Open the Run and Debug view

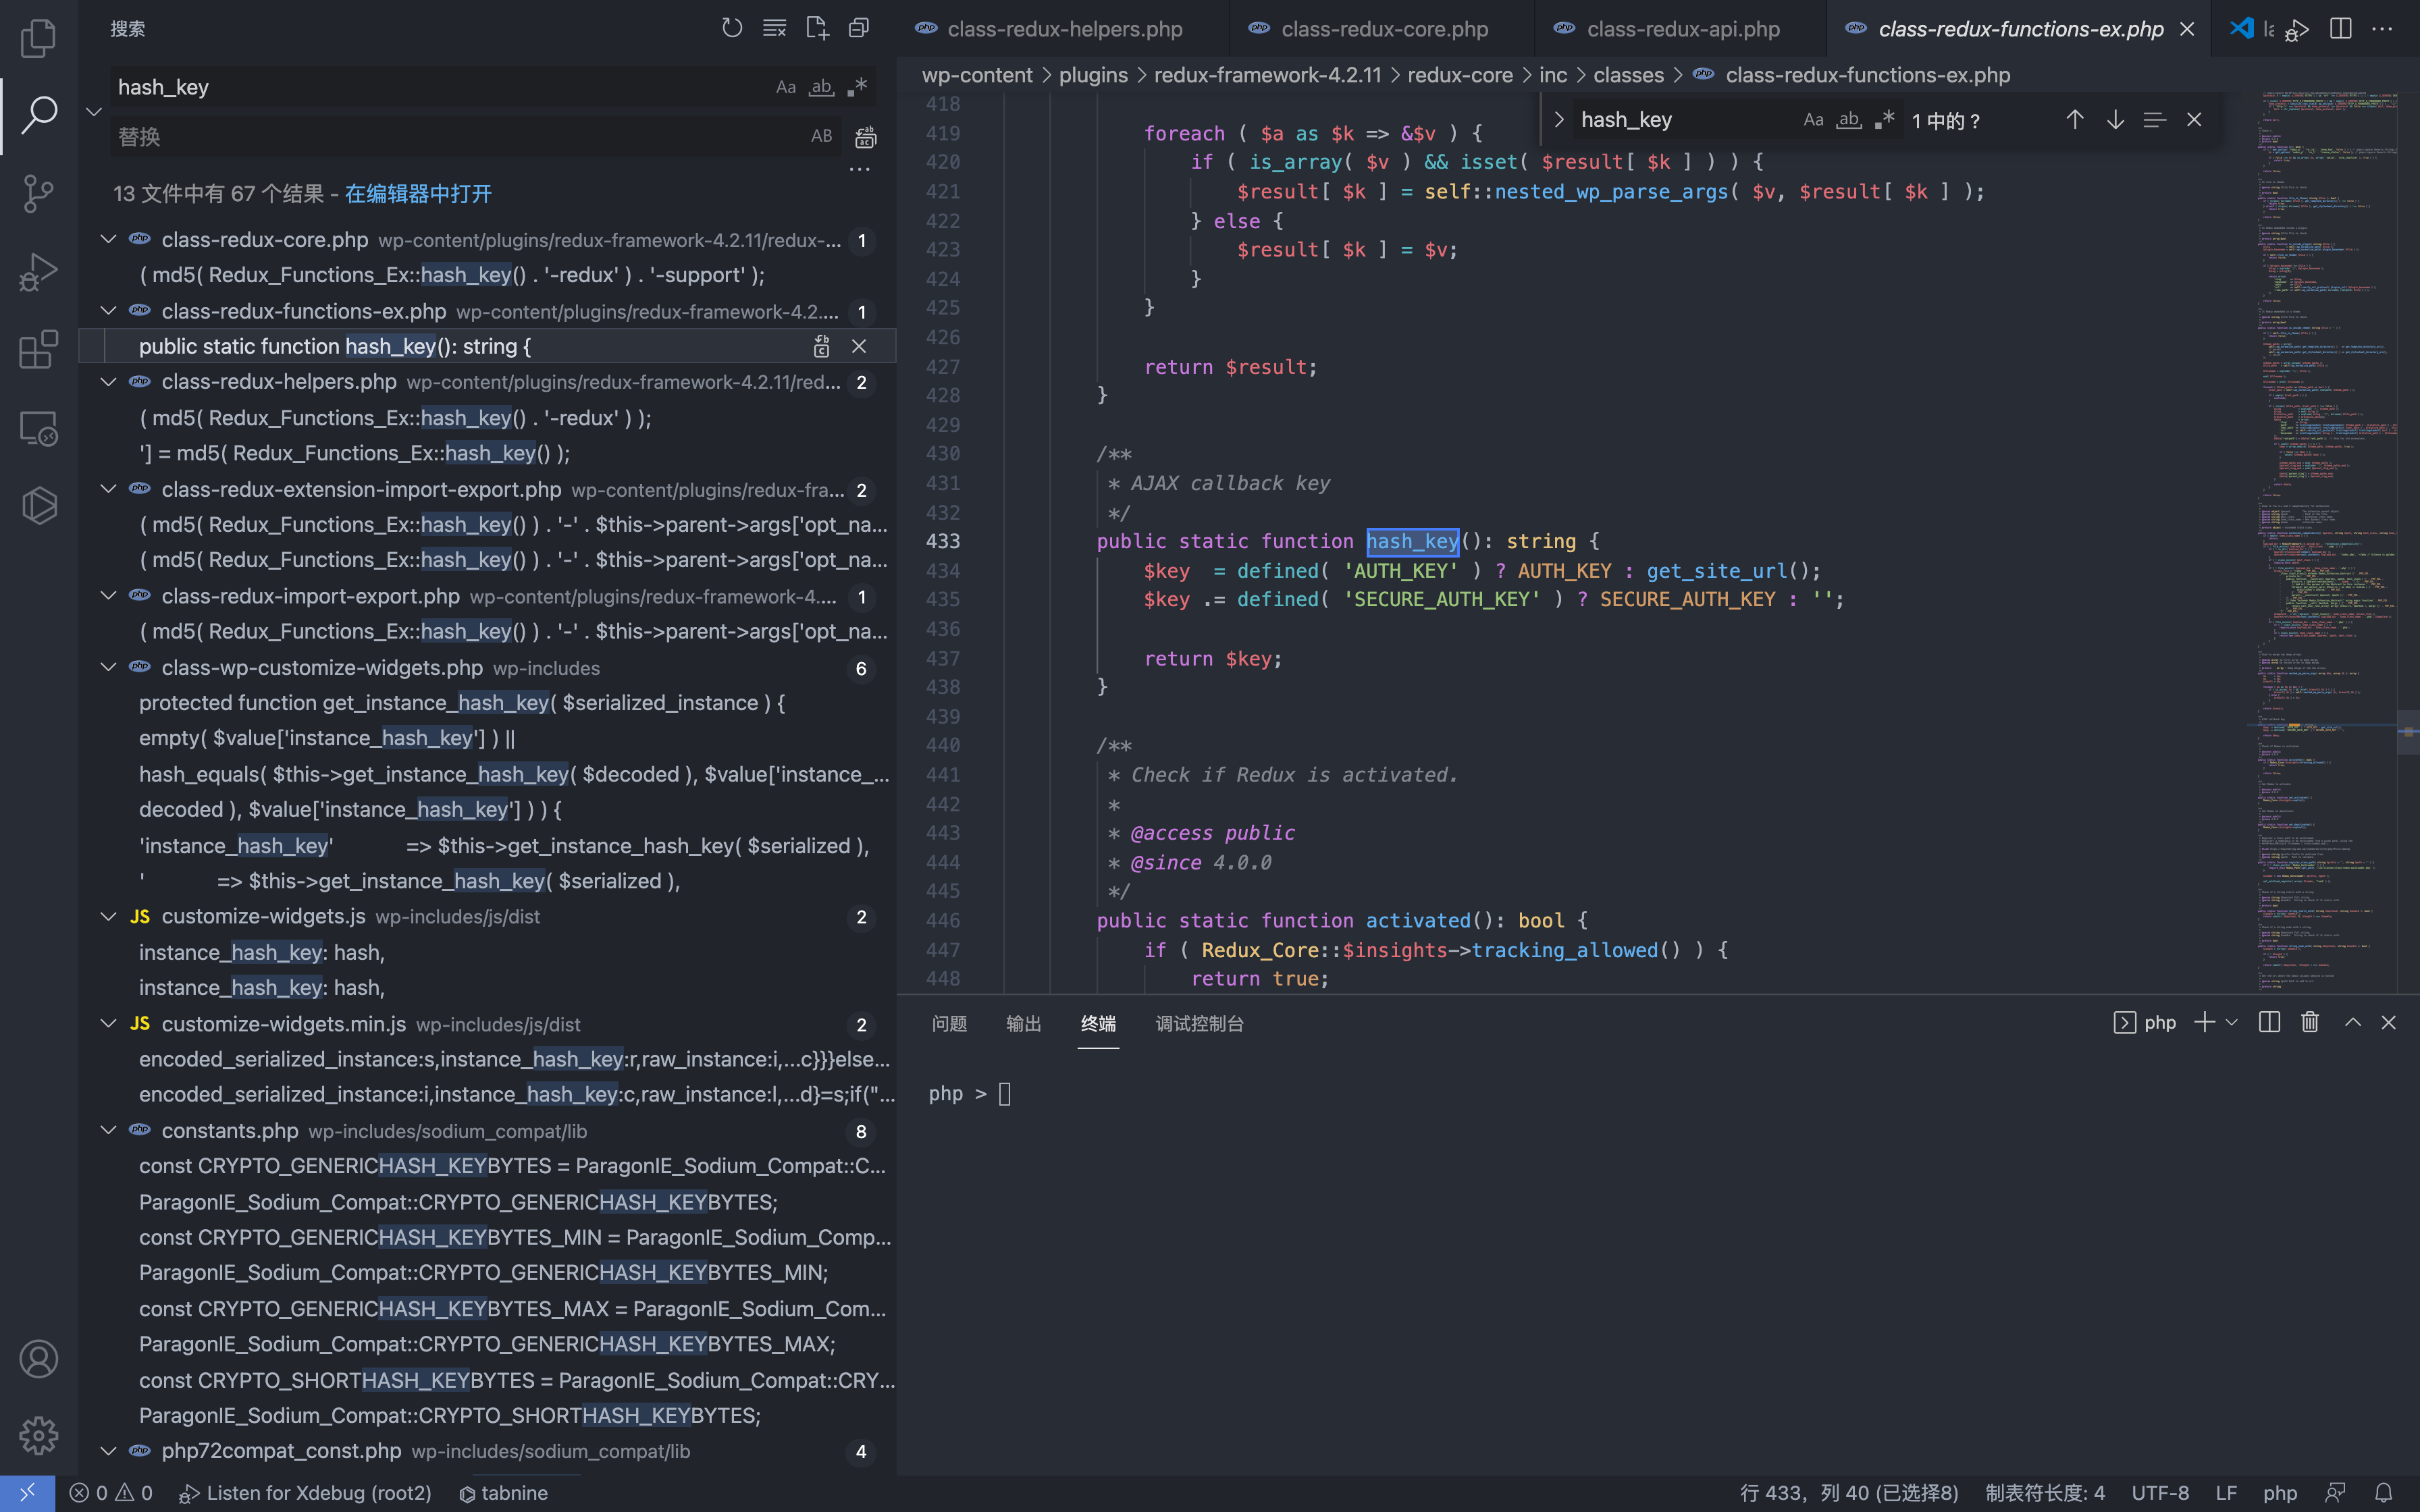click(x=38, y=271)
